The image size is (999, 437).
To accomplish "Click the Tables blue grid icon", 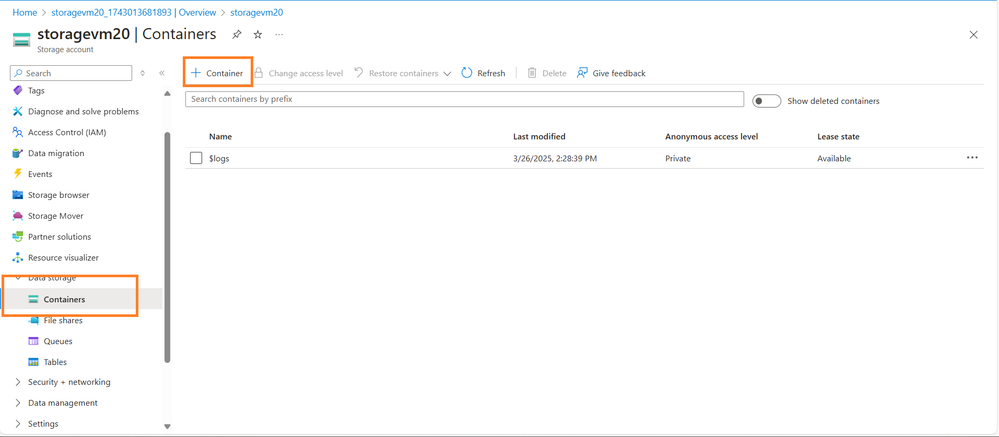I will tap(34, 362).
